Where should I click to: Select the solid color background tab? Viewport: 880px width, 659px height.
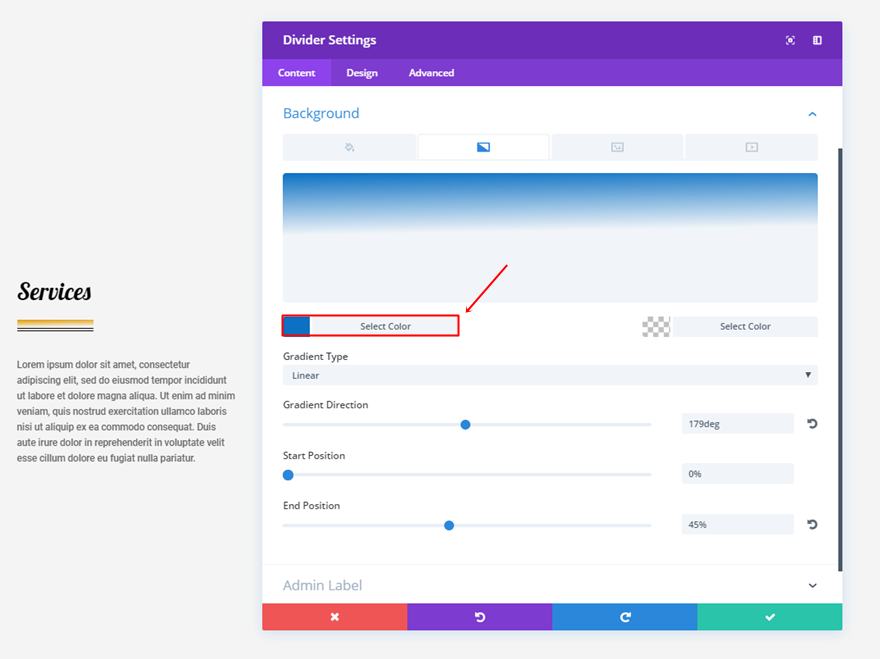tap(349, 147)
